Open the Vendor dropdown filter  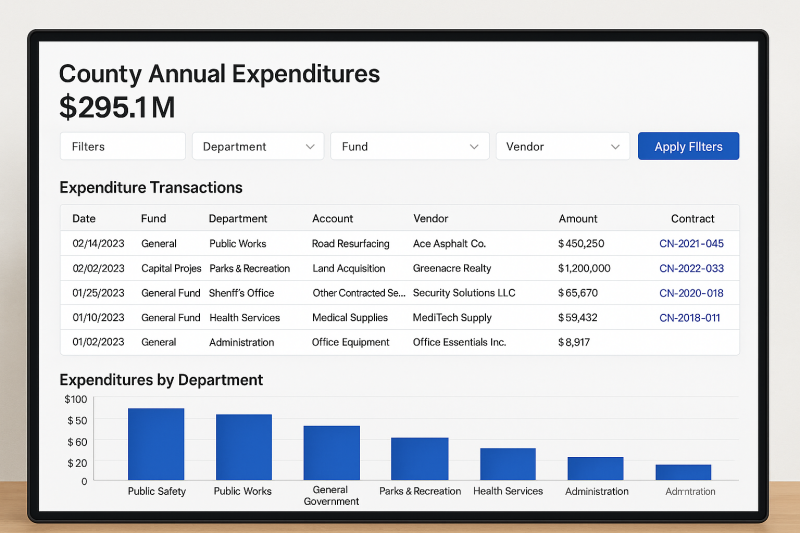563,146
